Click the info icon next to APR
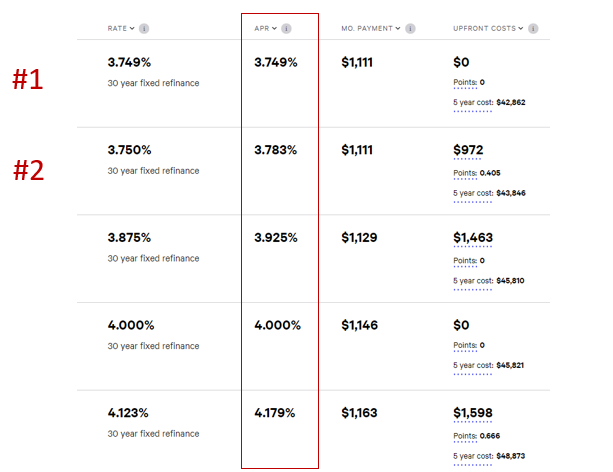The width and height of the screenshot is (613, 472). tap(286, 29)
